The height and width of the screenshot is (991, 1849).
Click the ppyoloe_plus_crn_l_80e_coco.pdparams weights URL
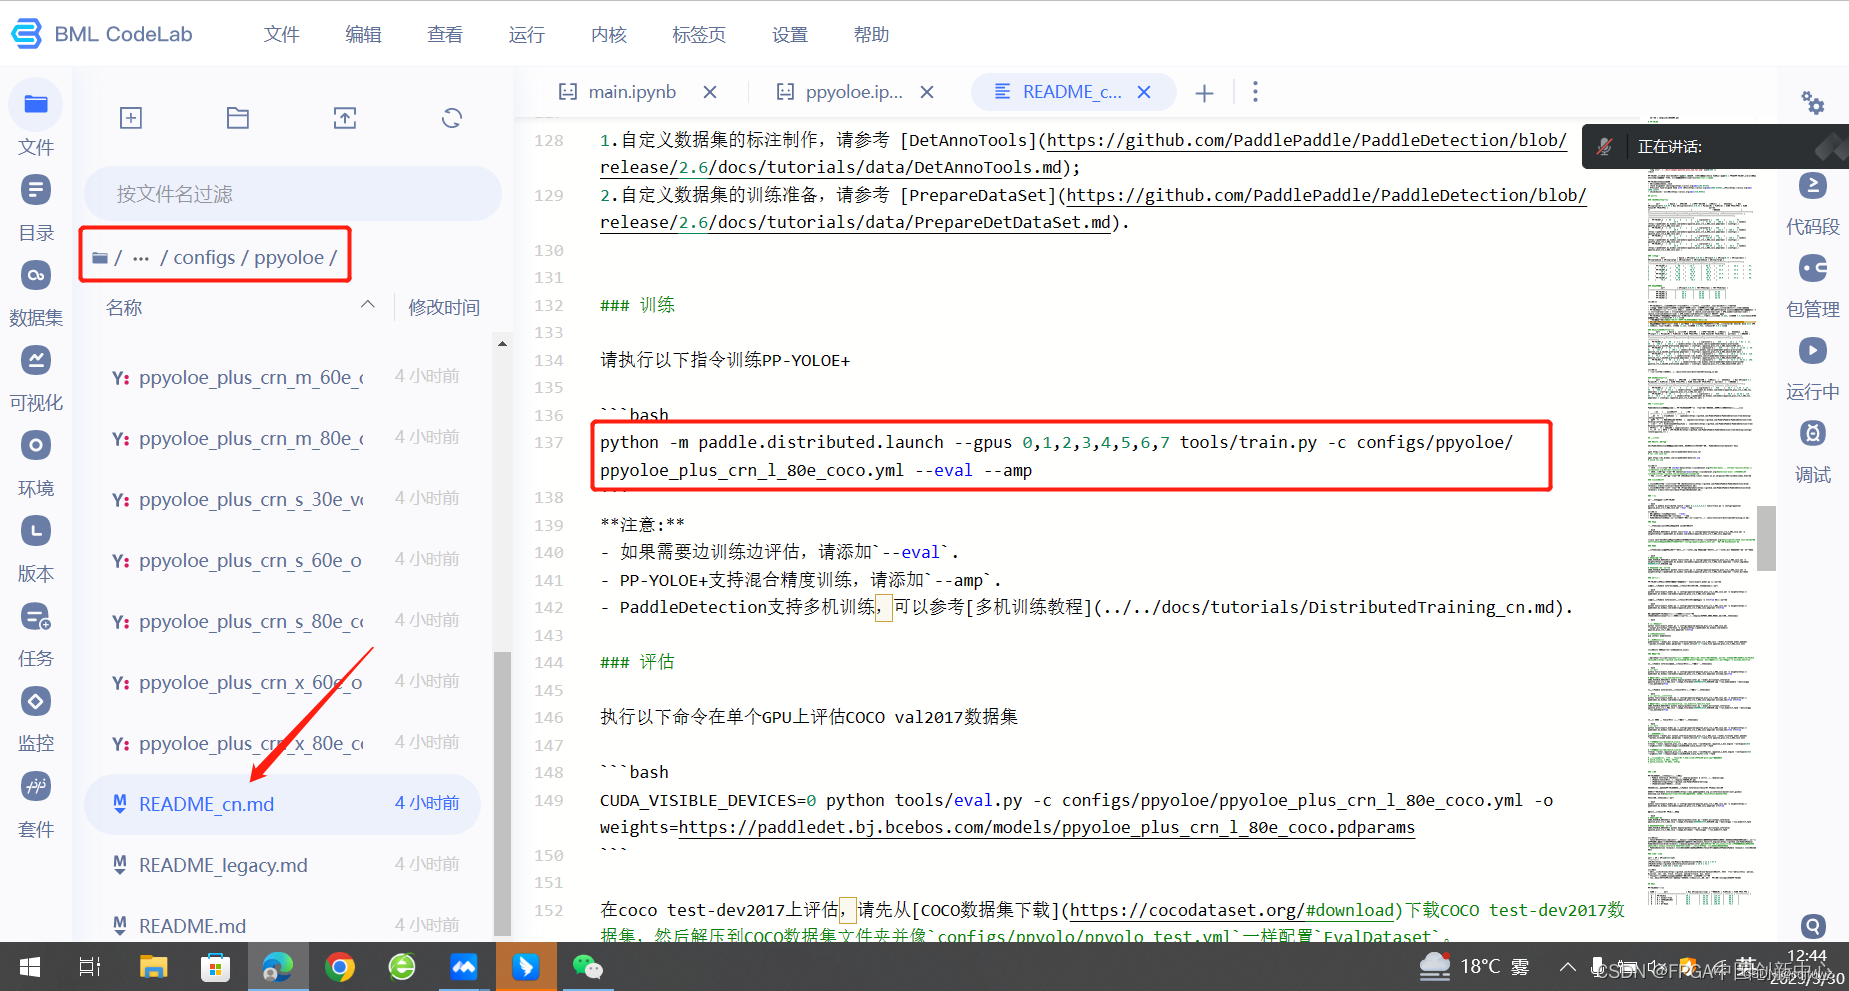click(1047, 828)
